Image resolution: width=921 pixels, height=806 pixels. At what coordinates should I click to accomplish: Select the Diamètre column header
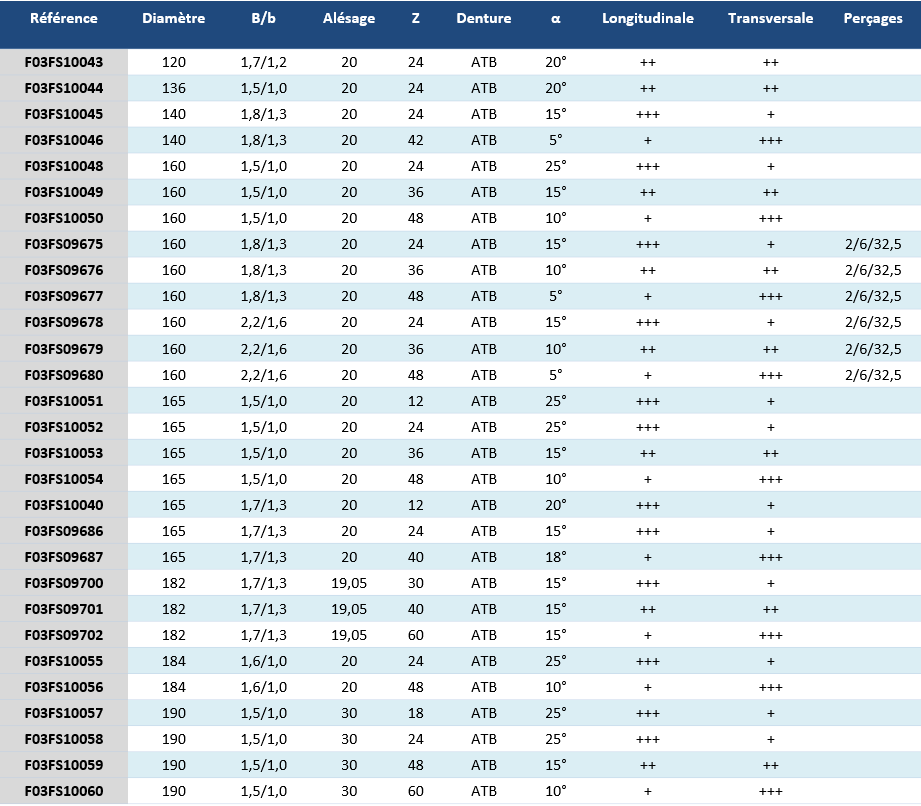[173, 18]
